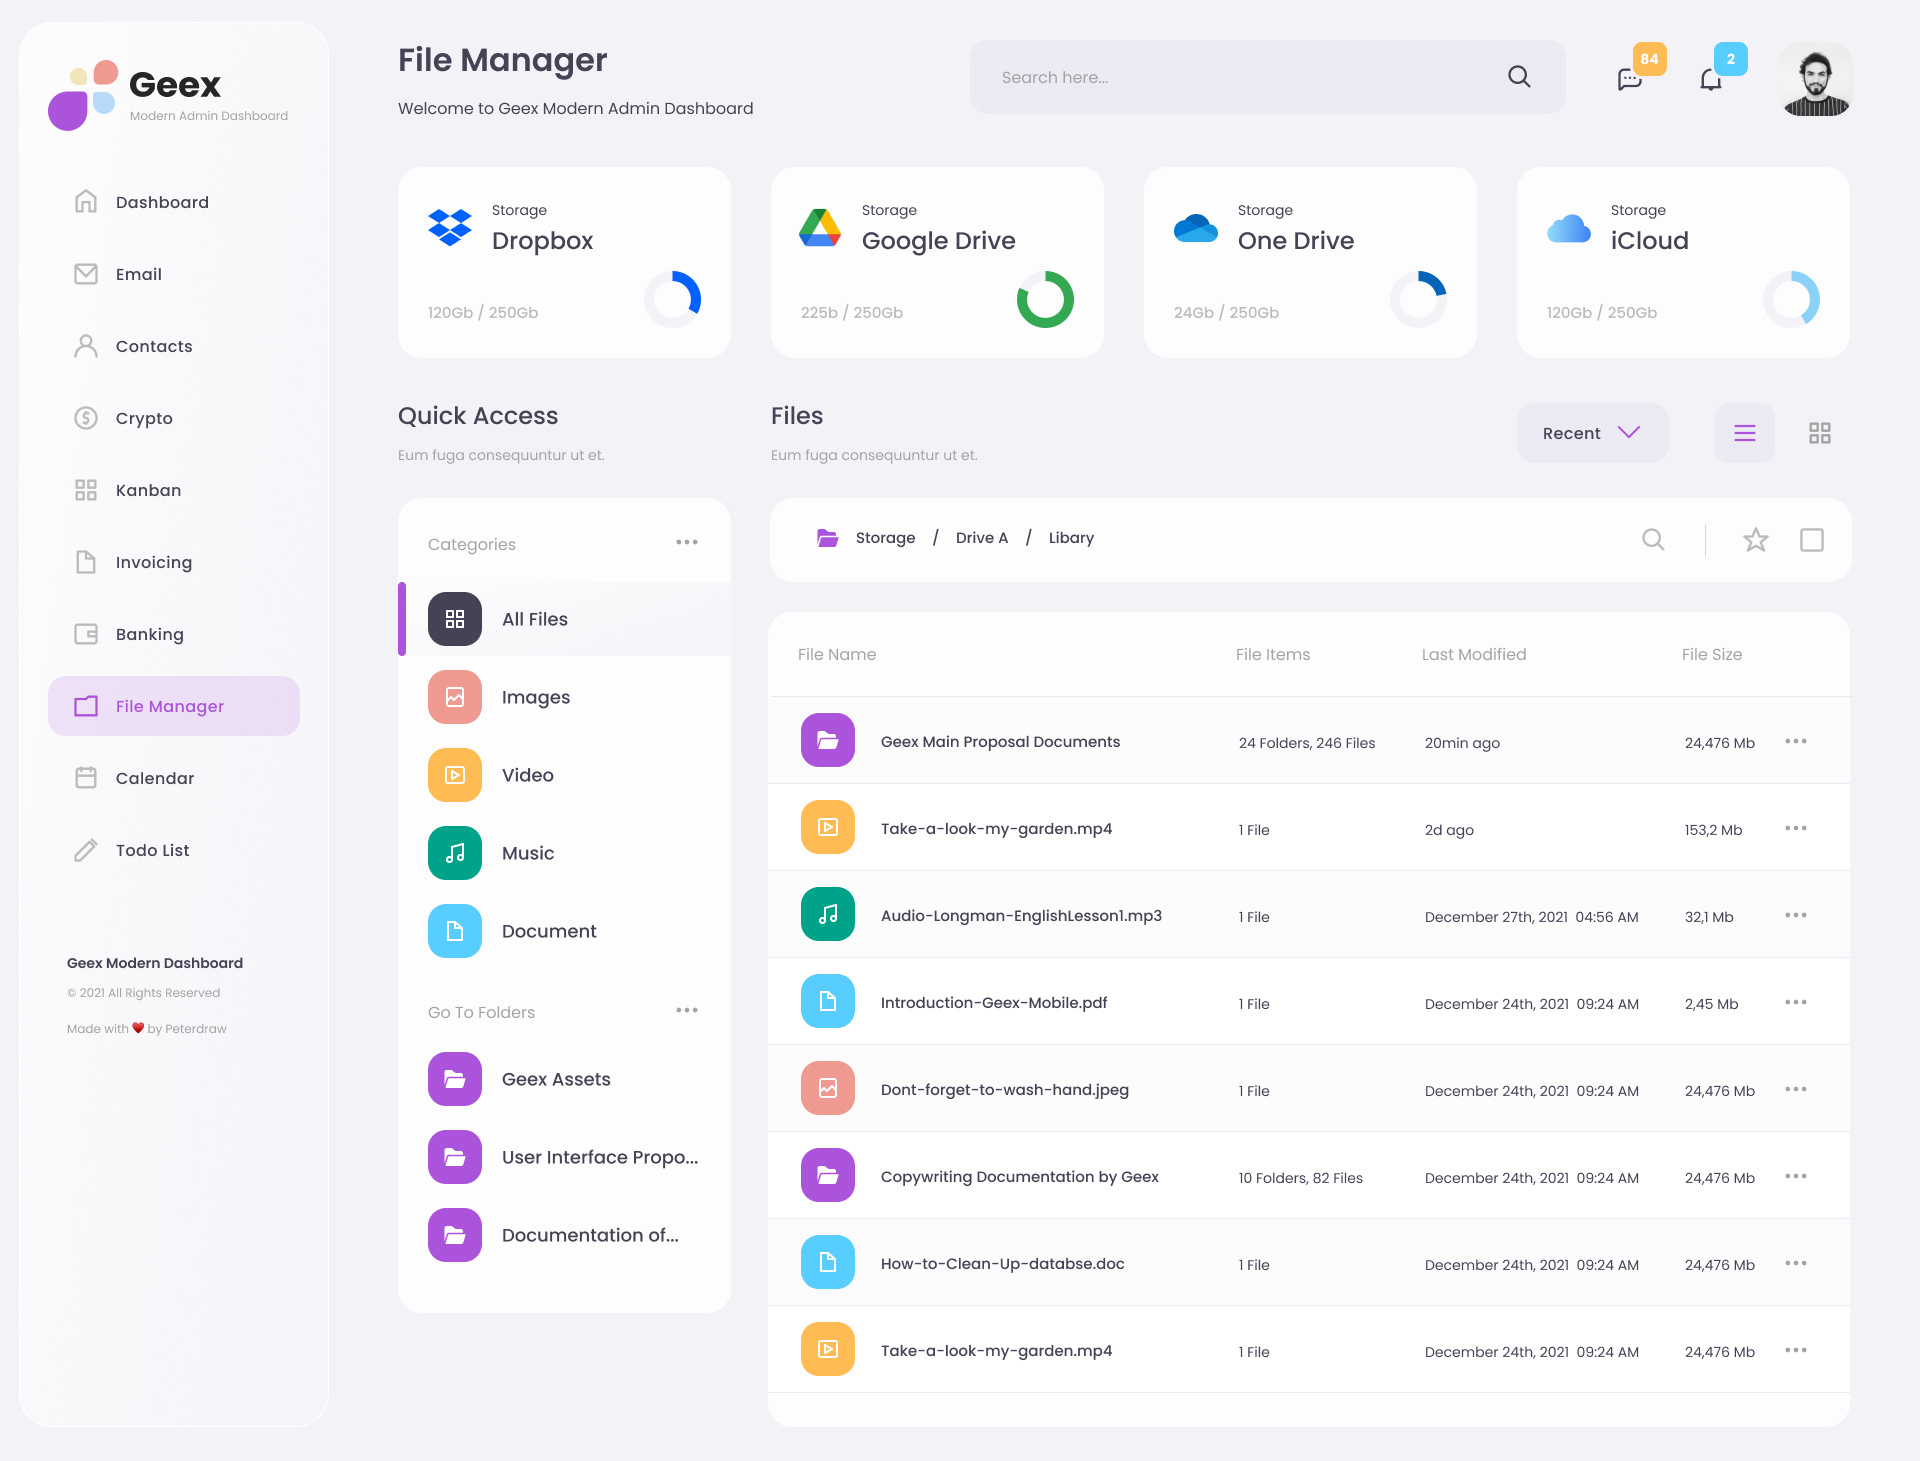Screen dimensions: 1920x1461
Task: Click the Dropbox storage icon
Action: tap(450, 228)
